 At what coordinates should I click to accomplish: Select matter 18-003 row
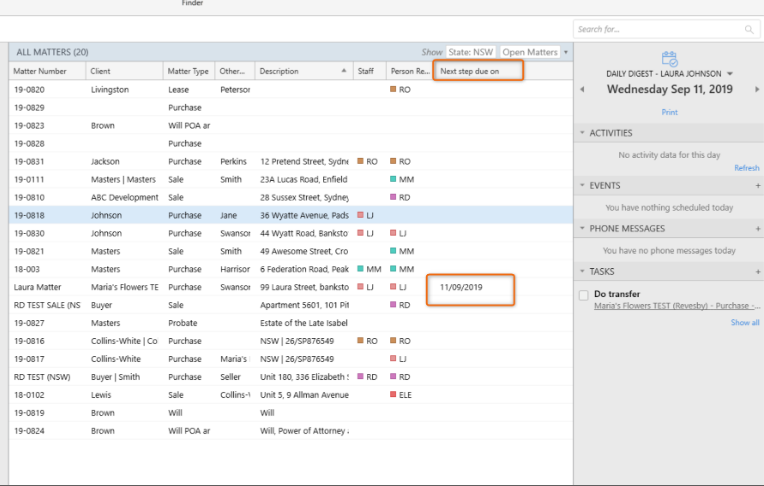(x=290, y=269)
